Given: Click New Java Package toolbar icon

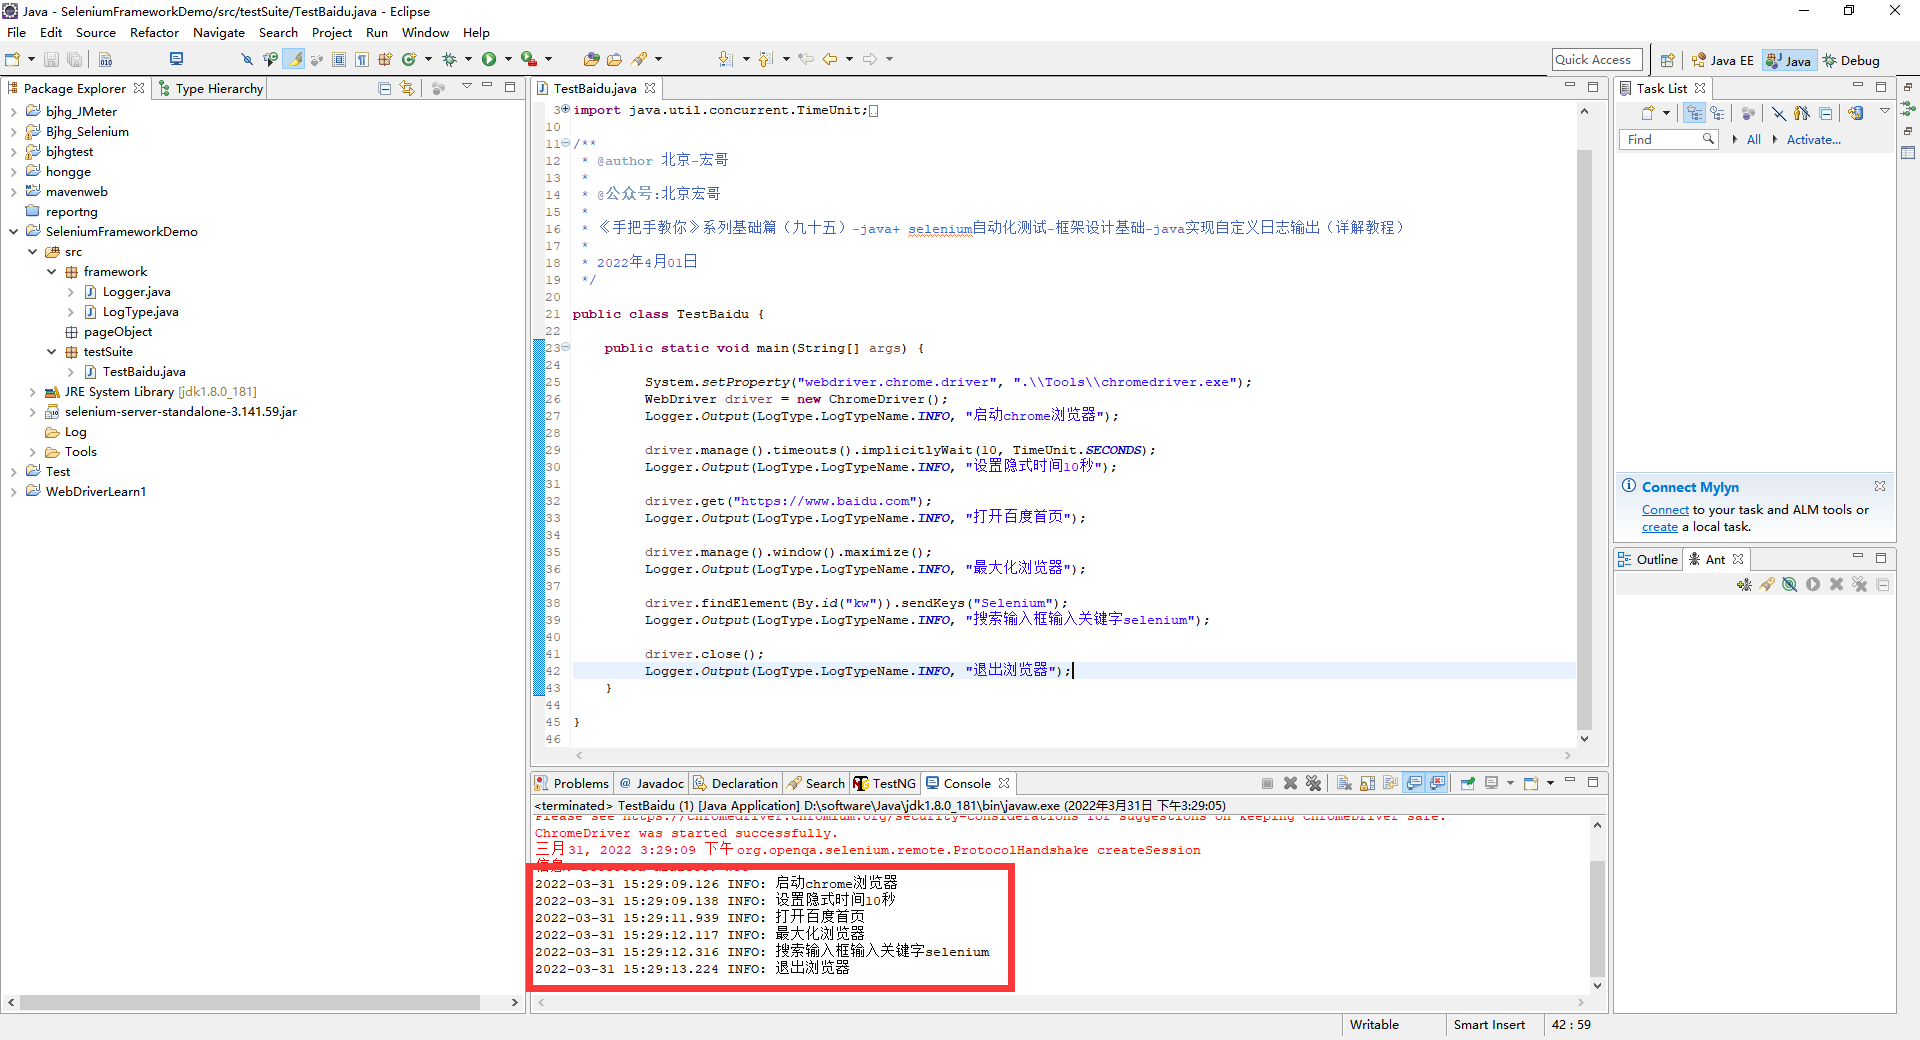Looking at the screenshot, I should 385,60.
